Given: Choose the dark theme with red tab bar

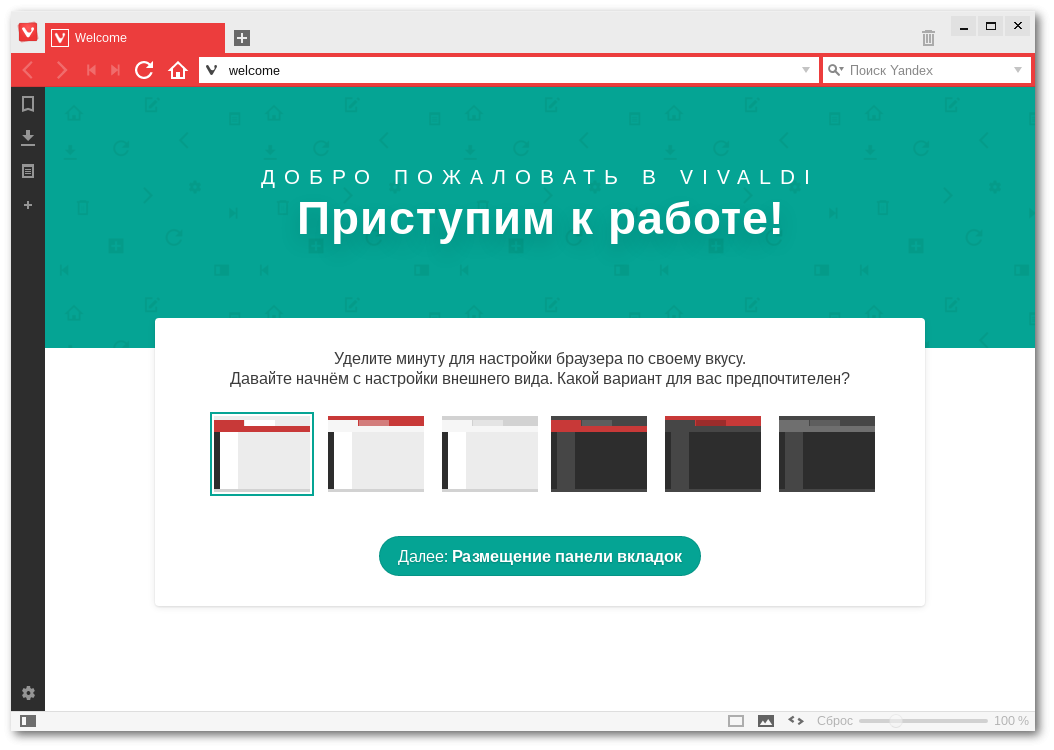Looking at the screenshot, I should tap(713, 454).
